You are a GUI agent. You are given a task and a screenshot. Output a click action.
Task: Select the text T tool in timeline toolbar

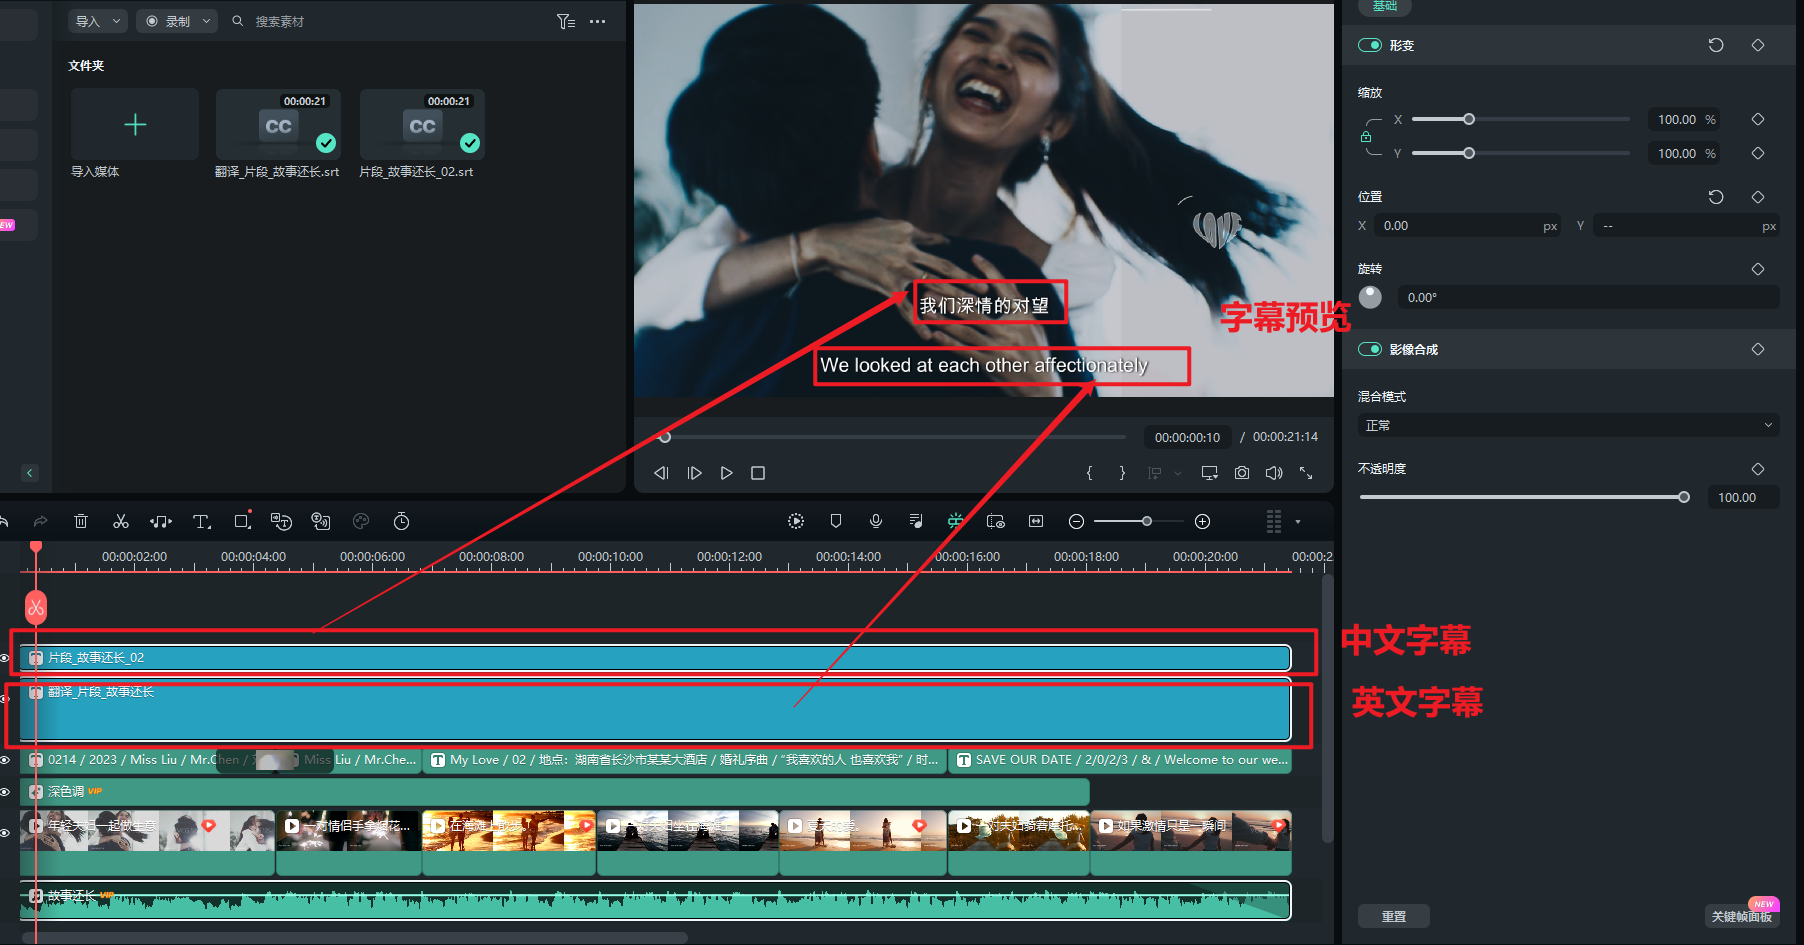click(x=201, y=521)
